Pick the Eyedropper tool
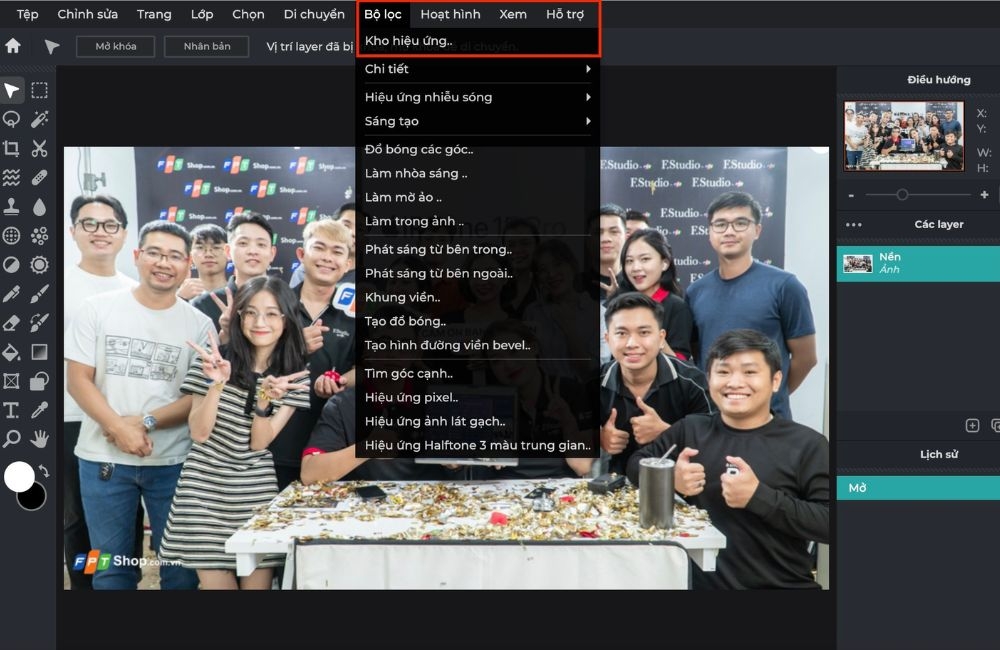This screenshot has width=1000, height=650. point(40,410)
